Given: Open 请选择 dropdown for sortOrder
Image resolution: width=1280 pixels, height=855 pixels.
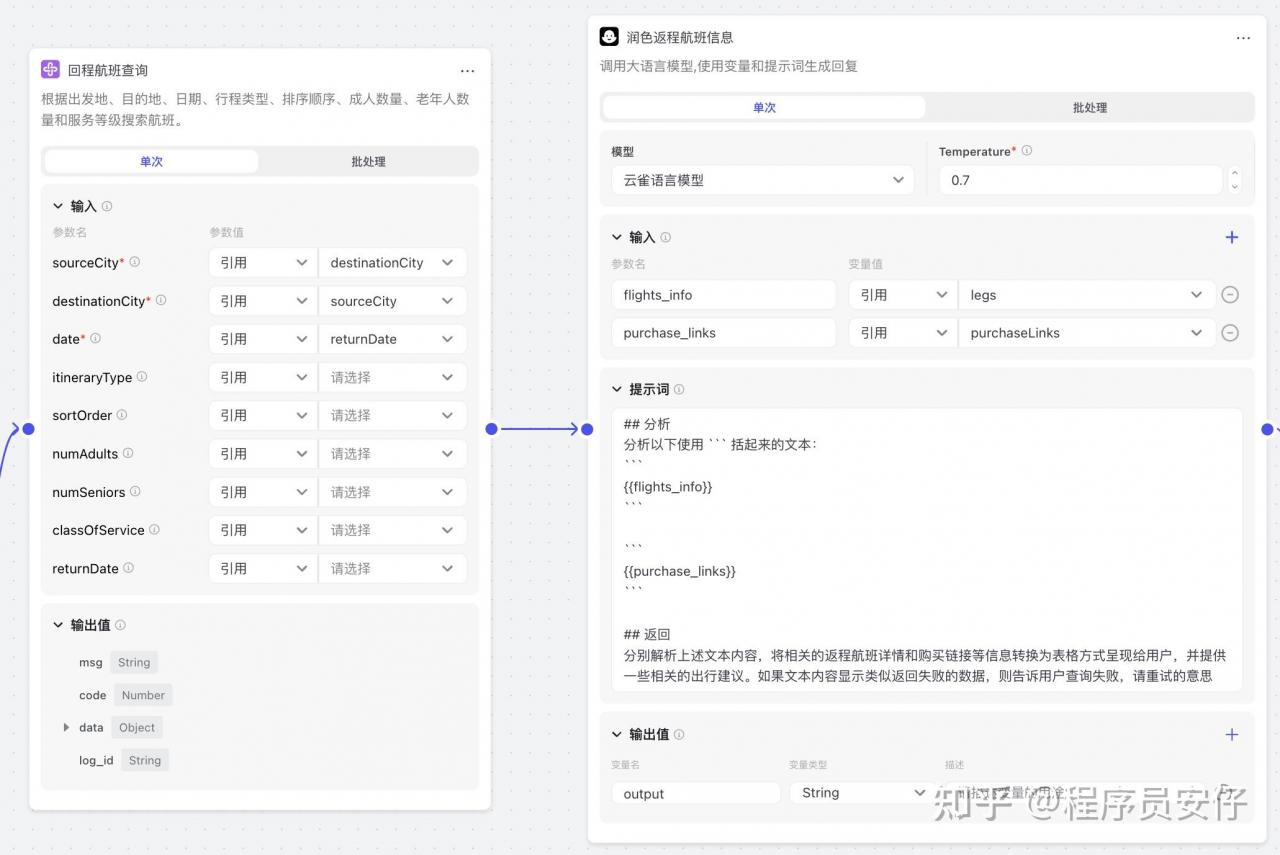Looking at the screenshot, I should [x=392, y=415].
